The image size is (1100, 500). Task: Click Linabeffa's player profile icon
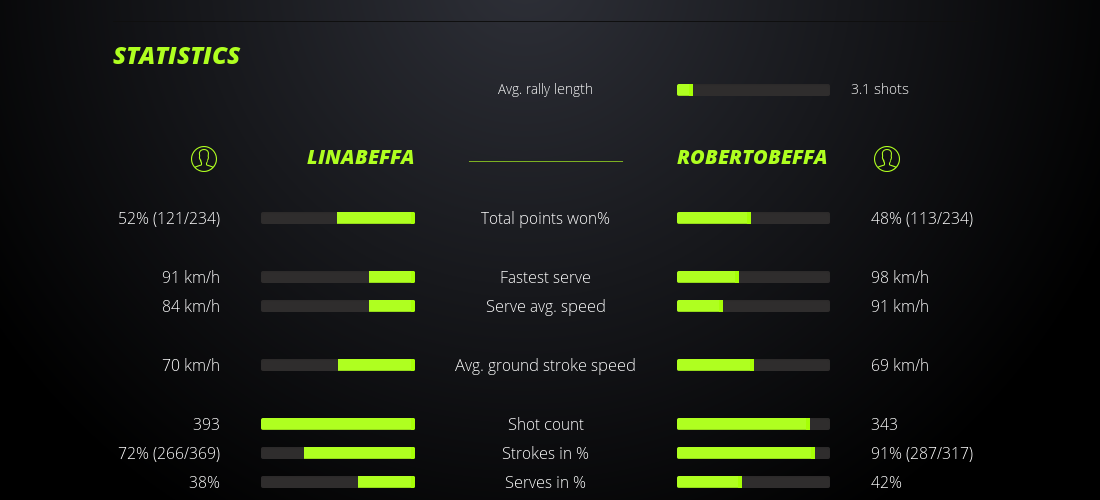click(204, 158)
